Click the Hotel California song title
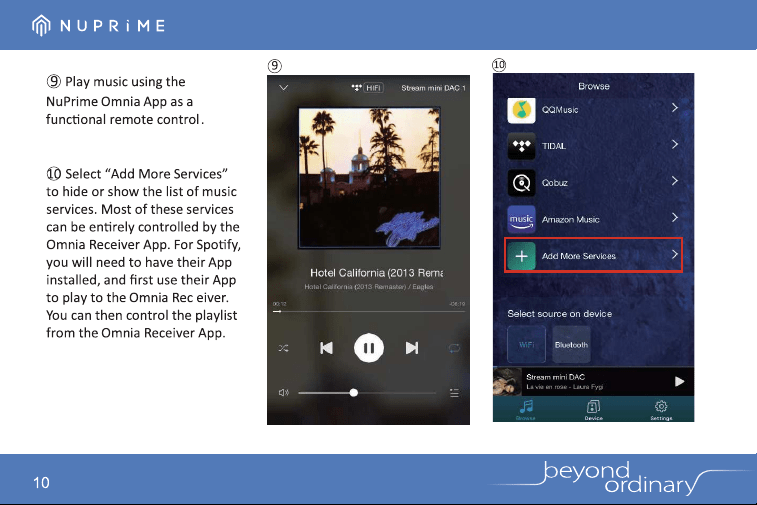757x505 pixels. tap(376, 273)
